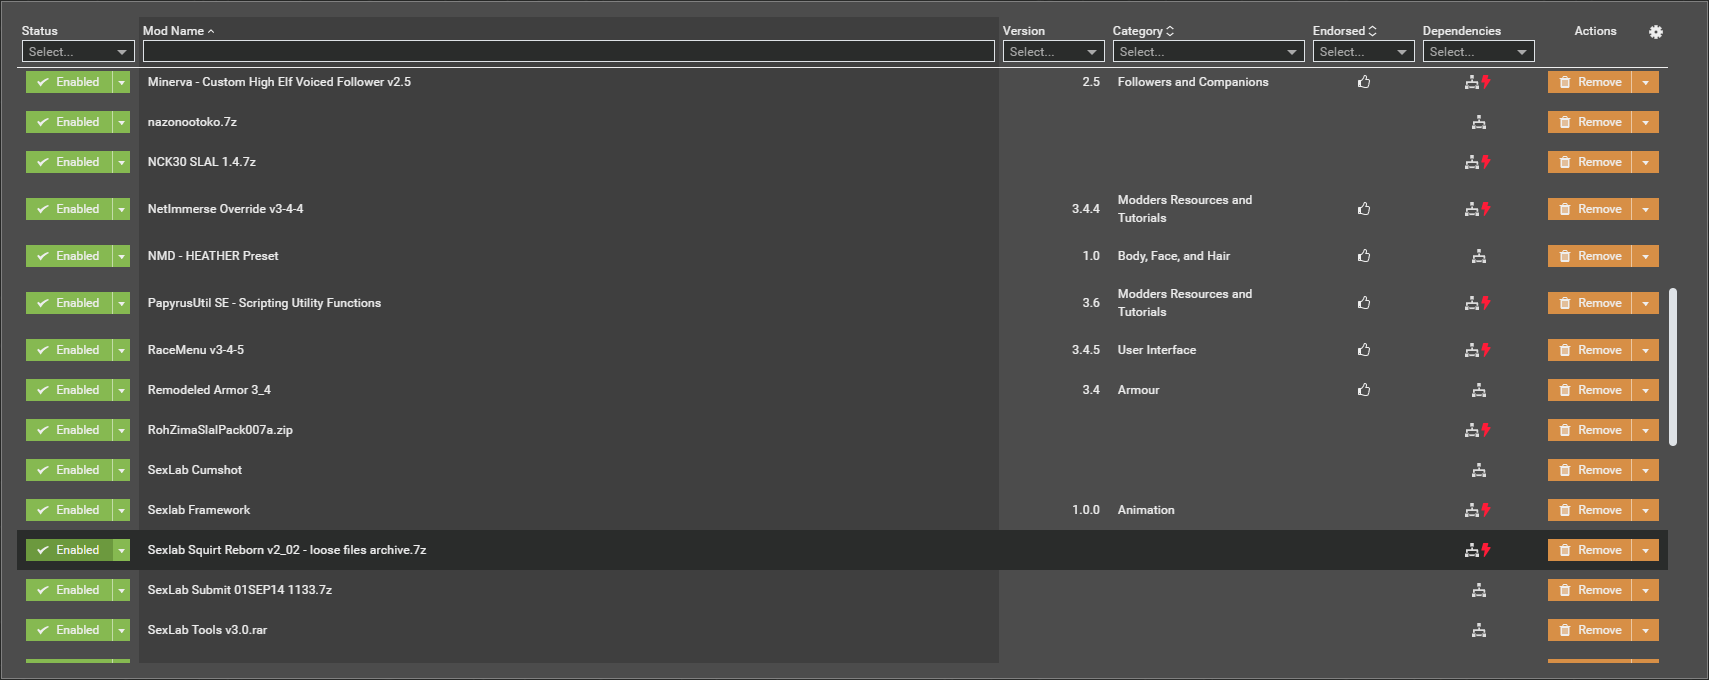Open dependencies icon for SexLab Cumshot
The image size is (1709, 680).
pos(1479,470)
